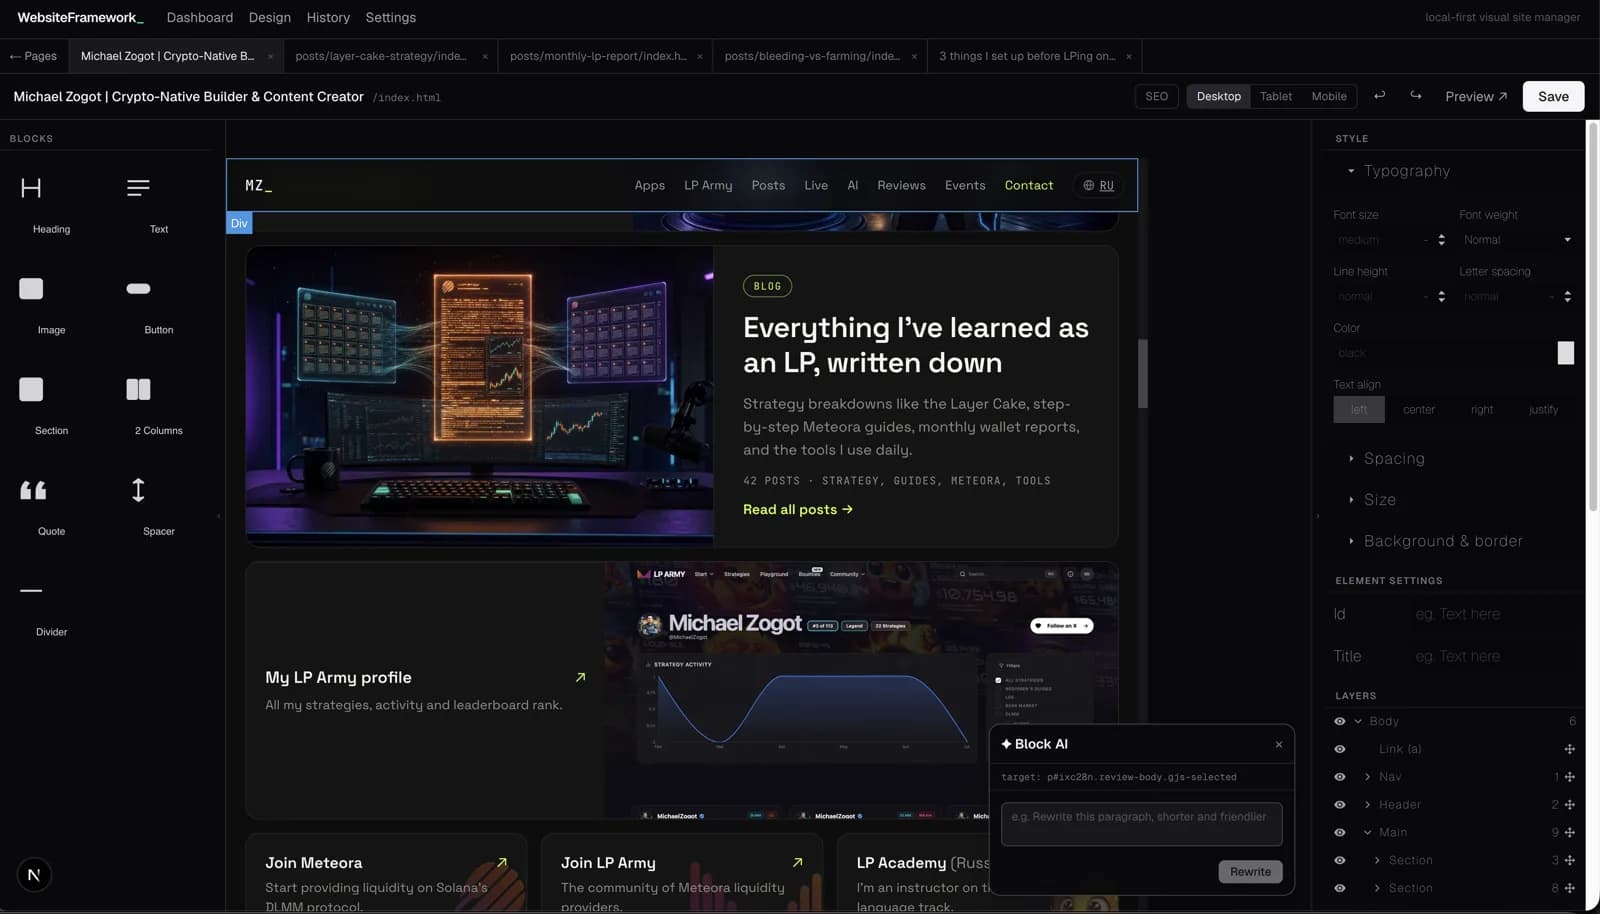Expand the Nav layer tree
Viewport: 1600px width, 914px height.
click(1367, 777)
